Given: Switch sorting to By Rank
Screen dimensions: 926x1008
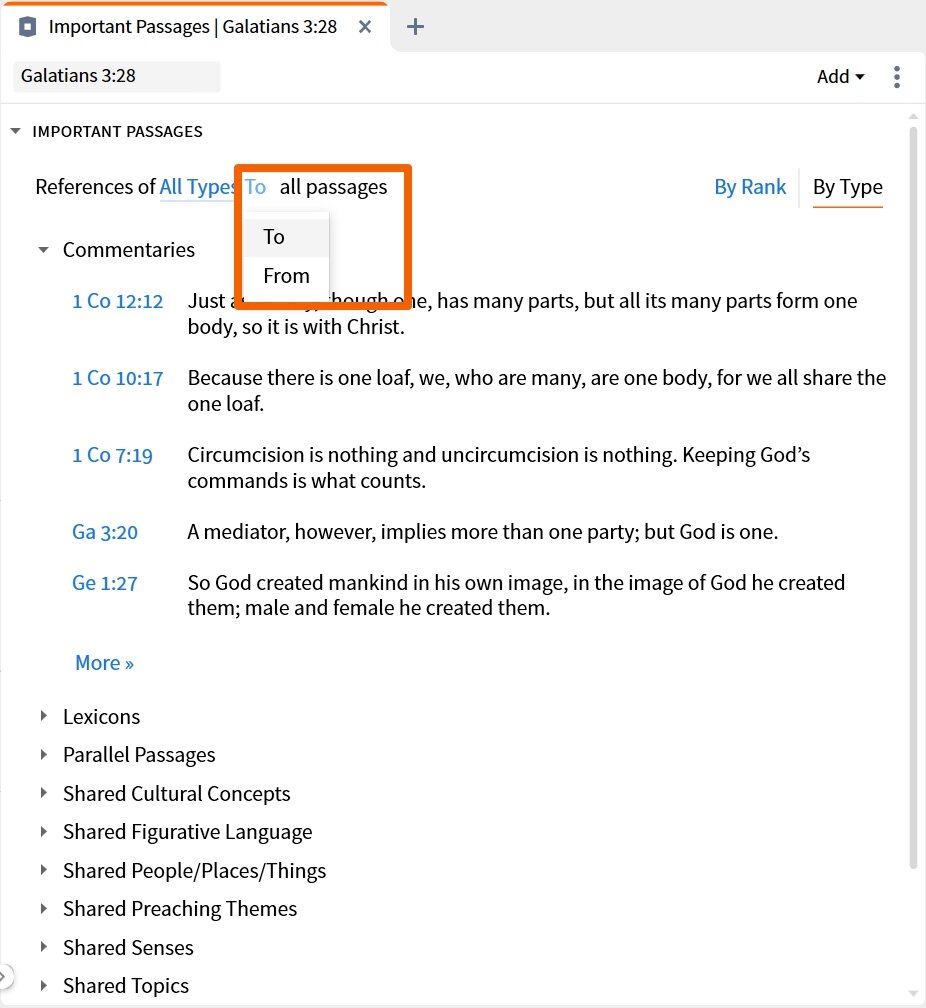Looking at the screenshot, I should pyautogui.click(x=750, y=187).
